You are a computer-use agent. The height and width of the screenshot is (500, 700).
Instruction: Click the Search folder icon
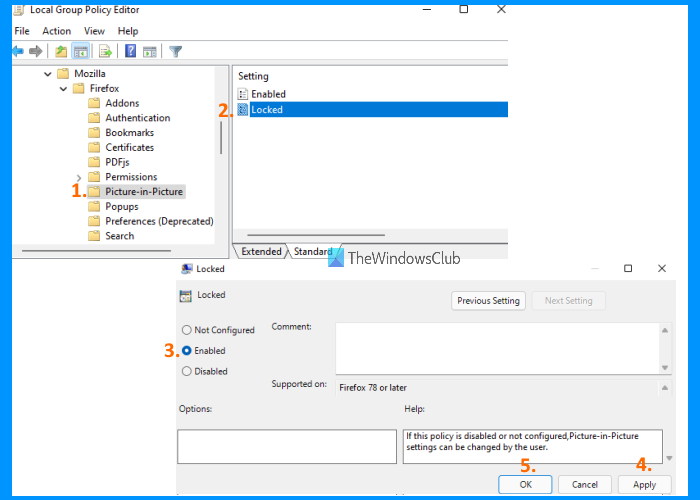(94, 236)
